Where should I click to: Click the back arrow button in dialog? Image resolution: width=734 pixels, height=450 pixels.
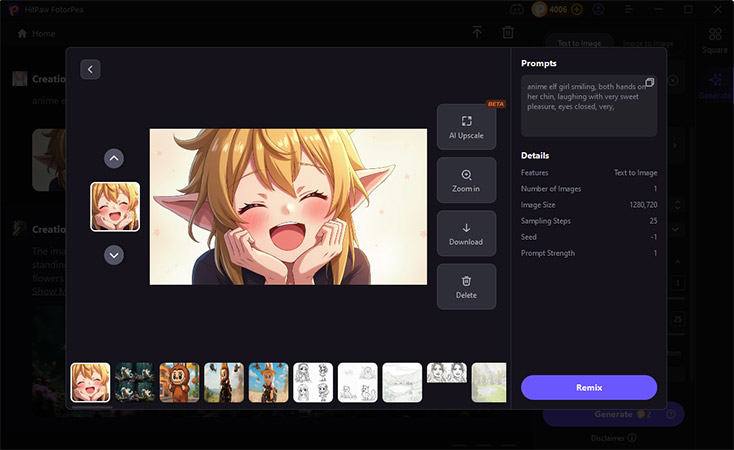click(x=90, y=69)
